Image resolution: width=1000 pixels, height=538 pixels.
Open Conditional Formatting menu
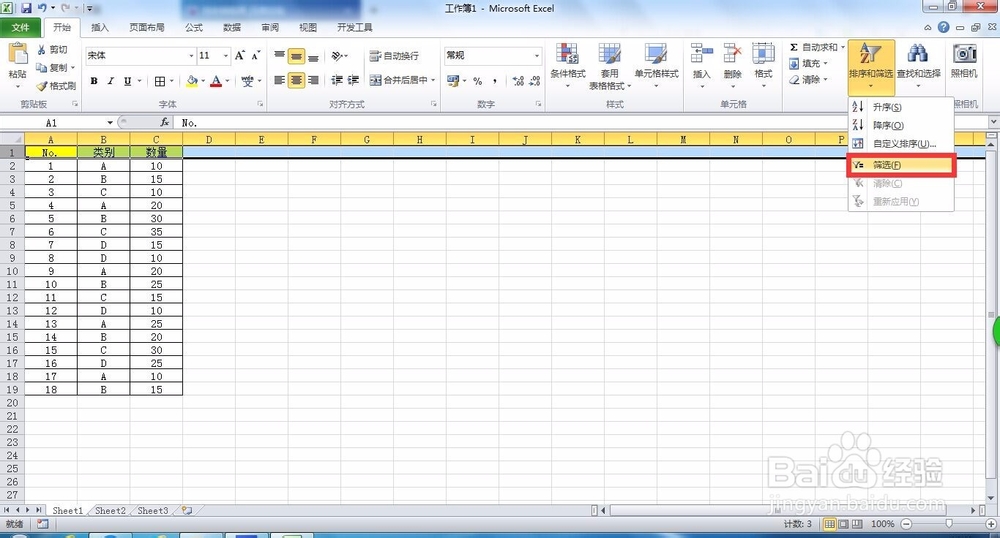568,66
